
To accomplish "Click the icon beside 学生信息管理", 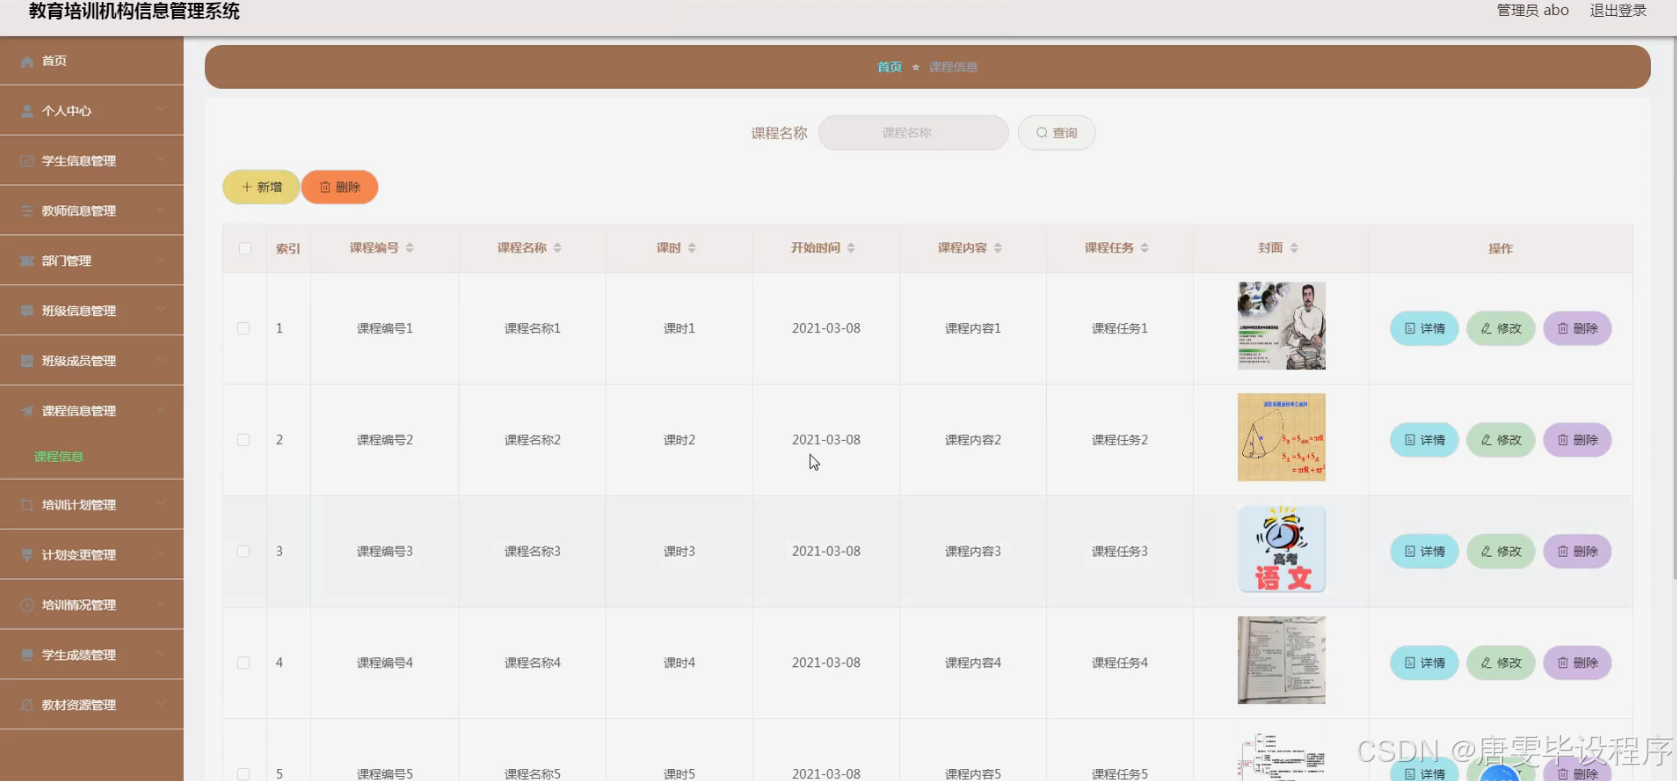I will (x=27, y=161).
